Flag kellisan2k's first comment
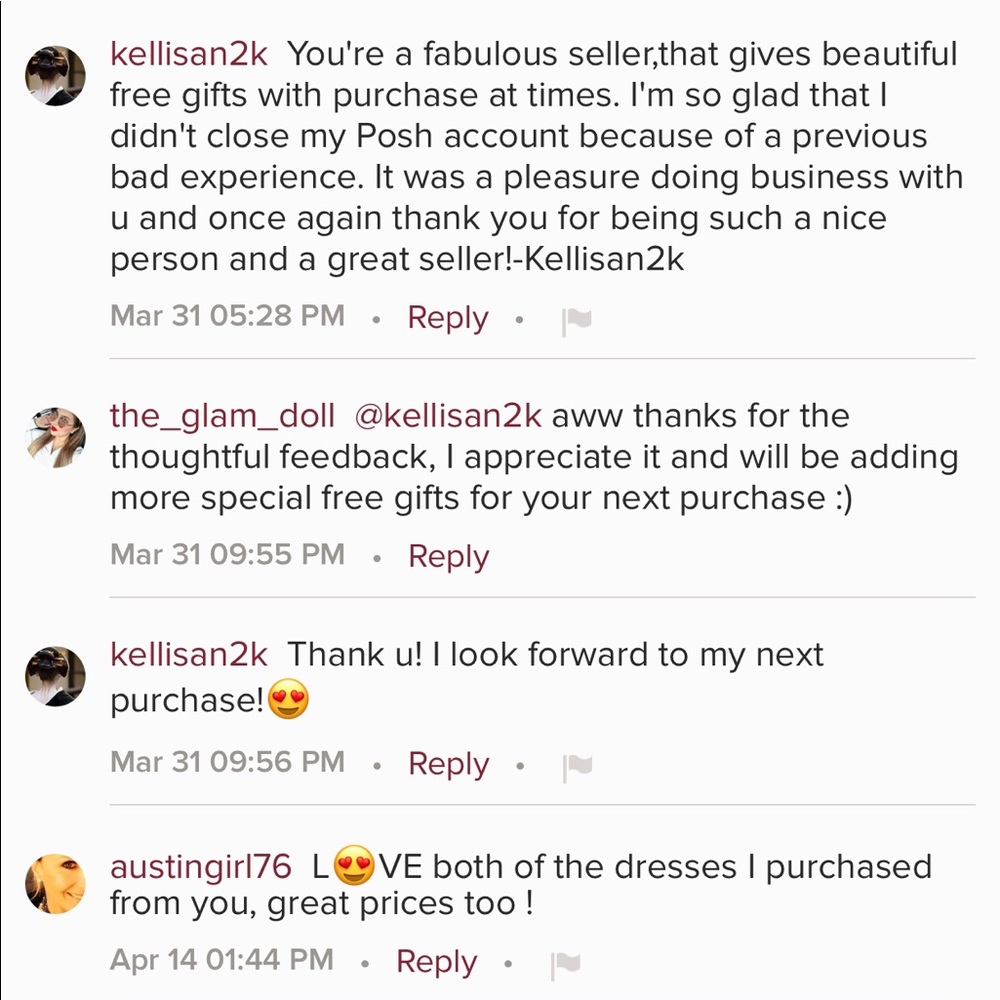Image resolution: width=1000 pixels, height=1000 pixels. pos(579,316)
